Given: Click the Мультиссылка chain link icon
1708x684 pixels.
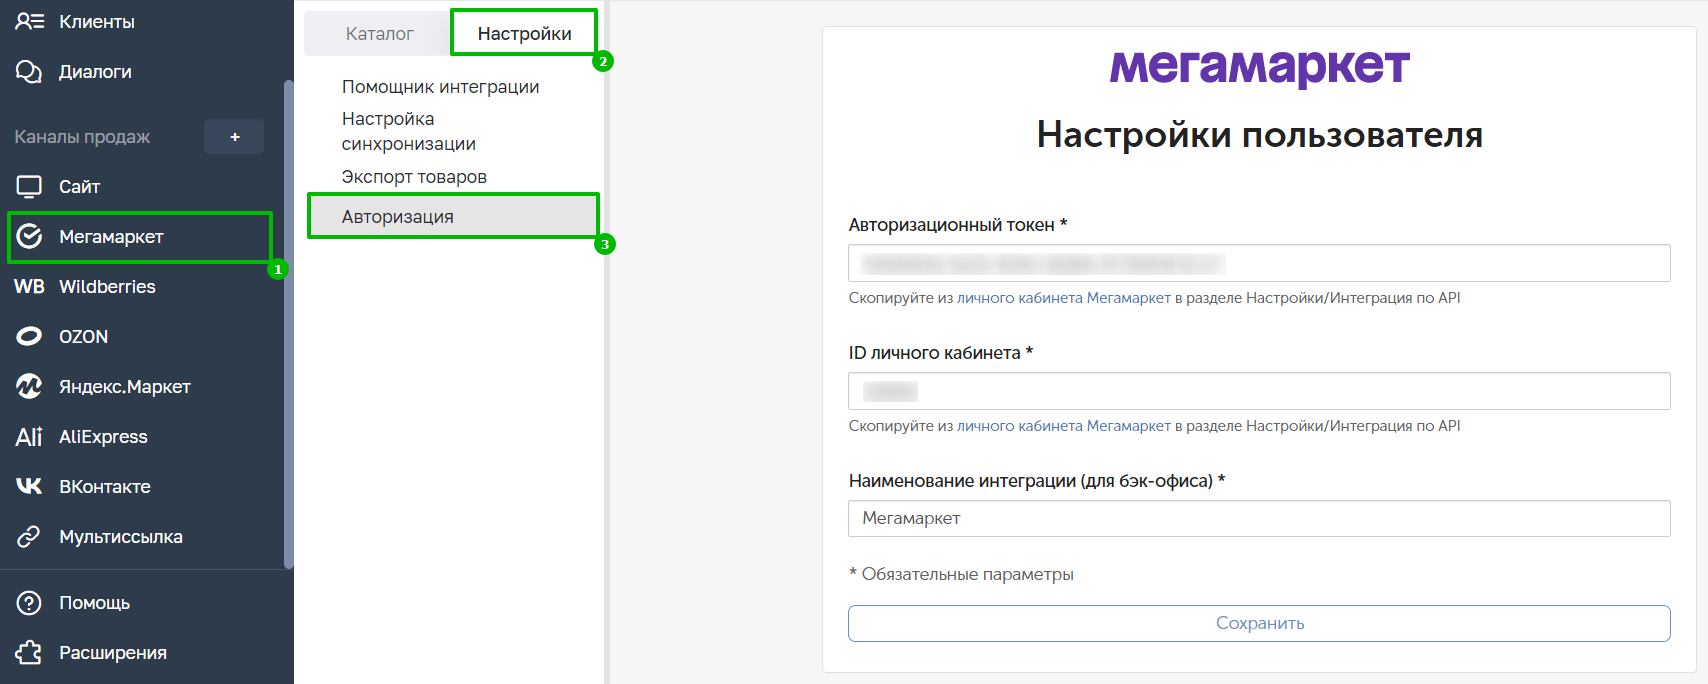Looking at the screenshot, I should point(29,536).
